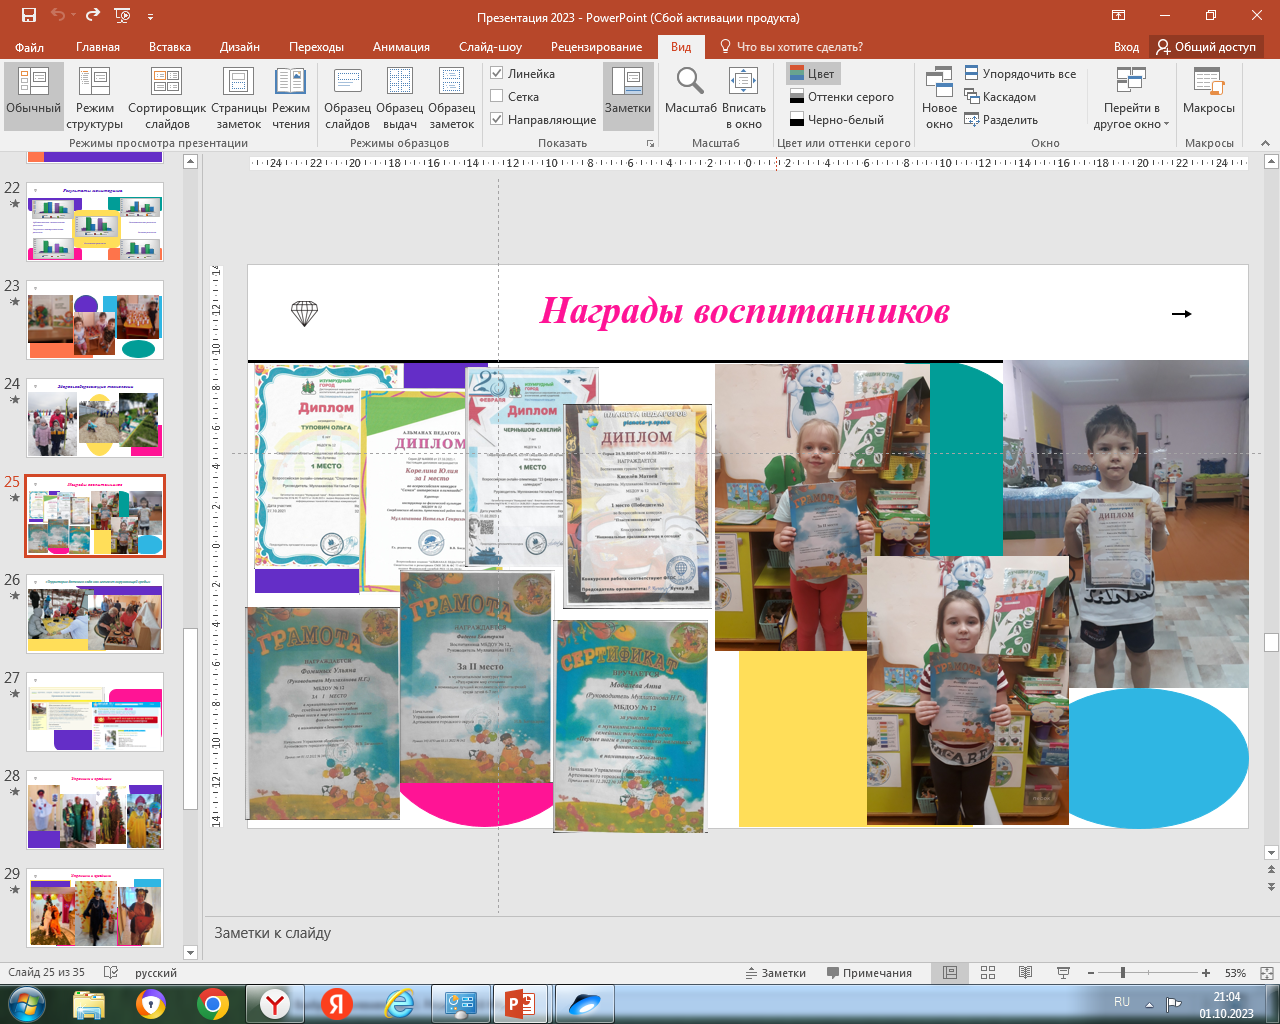Open Страницы заметок view

(239, 97)
